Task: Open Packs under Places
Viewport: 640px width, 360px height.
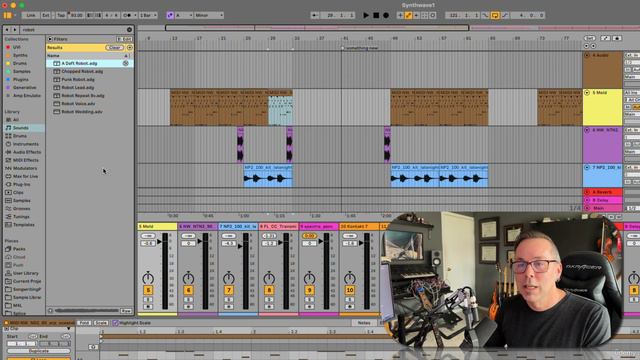Action: tap(19, 249)
